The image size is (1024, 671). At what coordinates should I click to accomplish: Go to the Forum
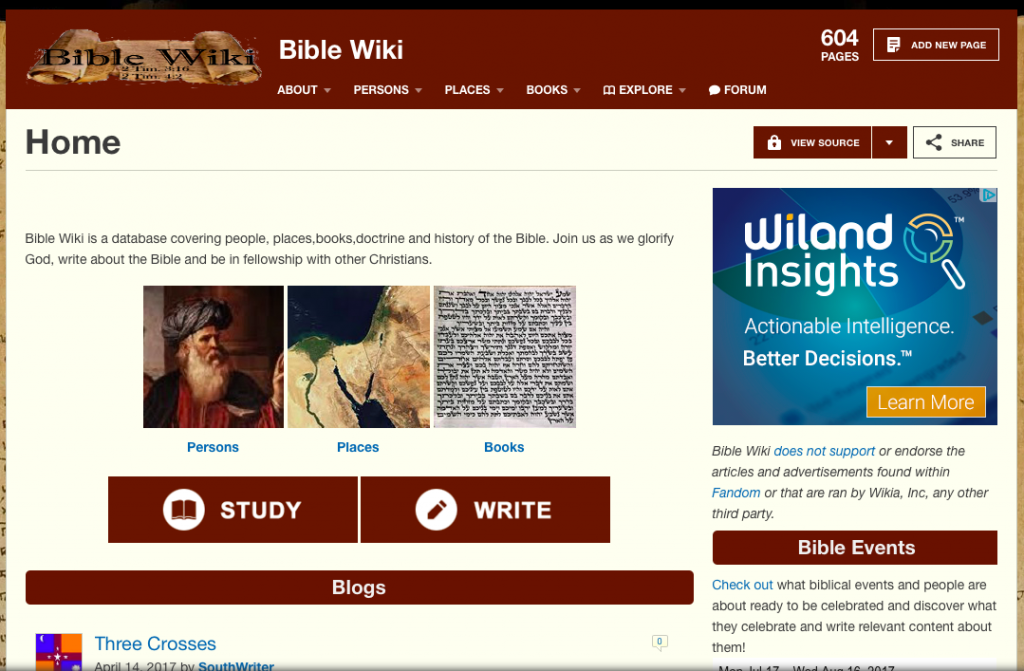tap(737, 90)
